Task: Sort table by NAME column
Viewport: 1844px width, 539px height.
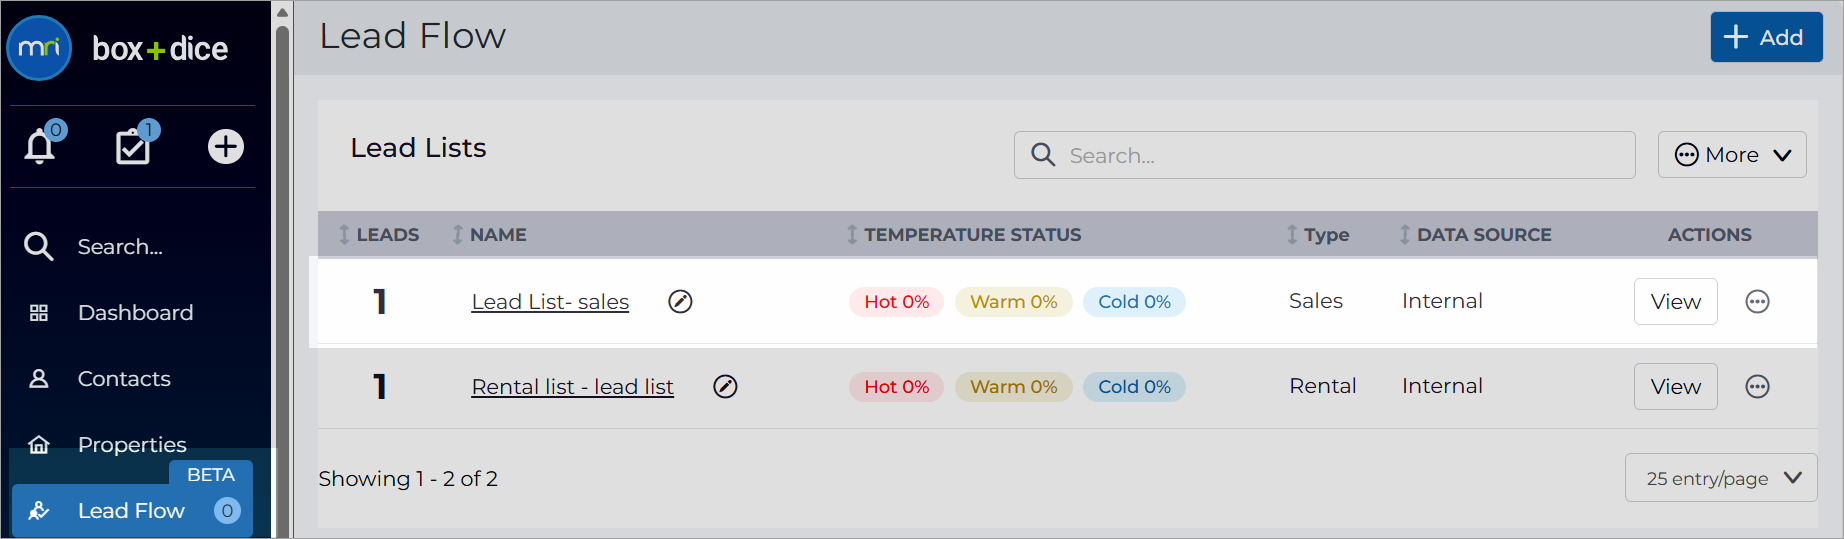Action: tap(489, 235)
